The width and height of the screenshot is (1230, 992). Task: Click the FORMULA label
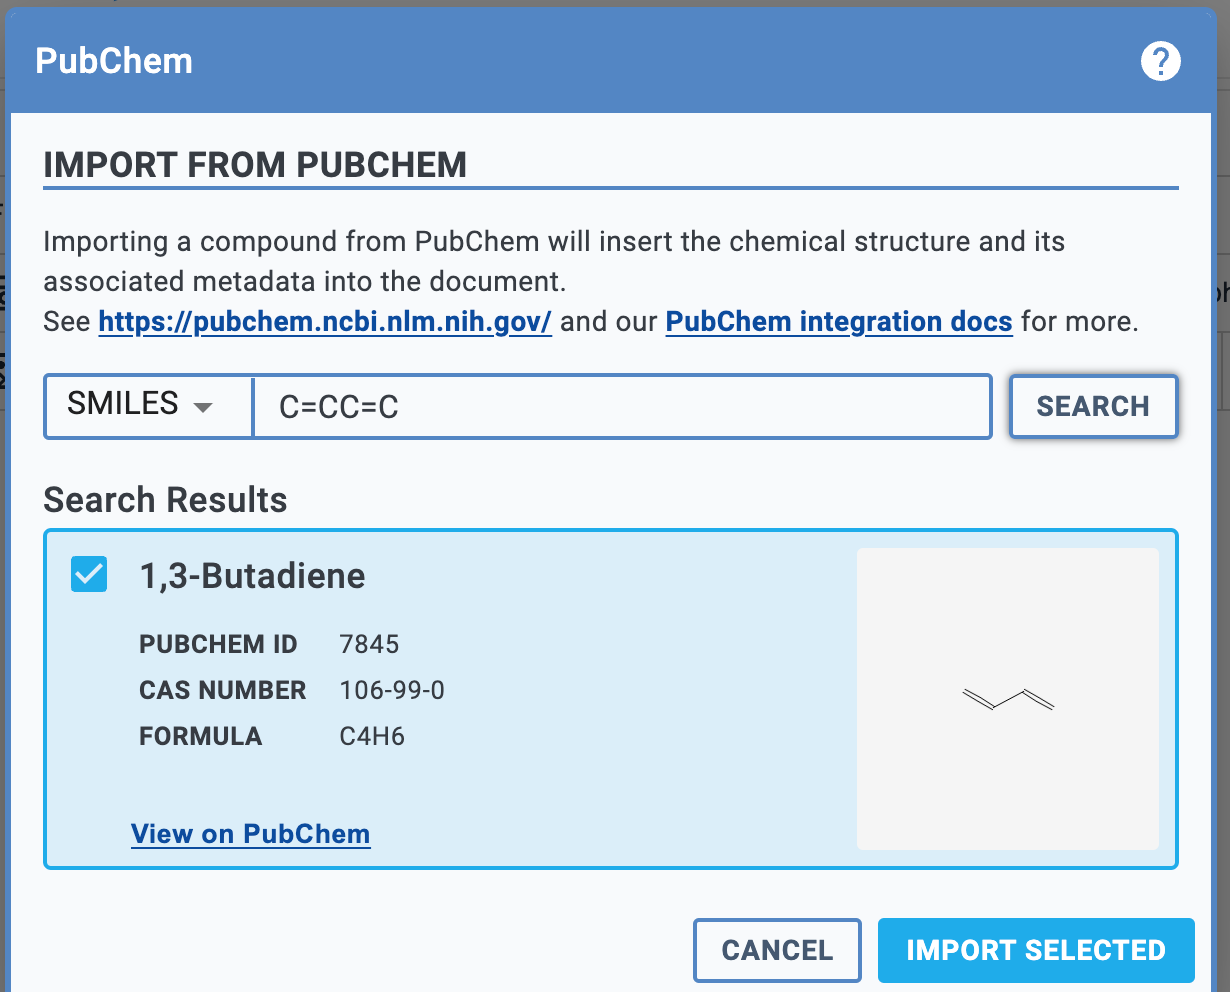pyautogui.click(x=200, y=736)
